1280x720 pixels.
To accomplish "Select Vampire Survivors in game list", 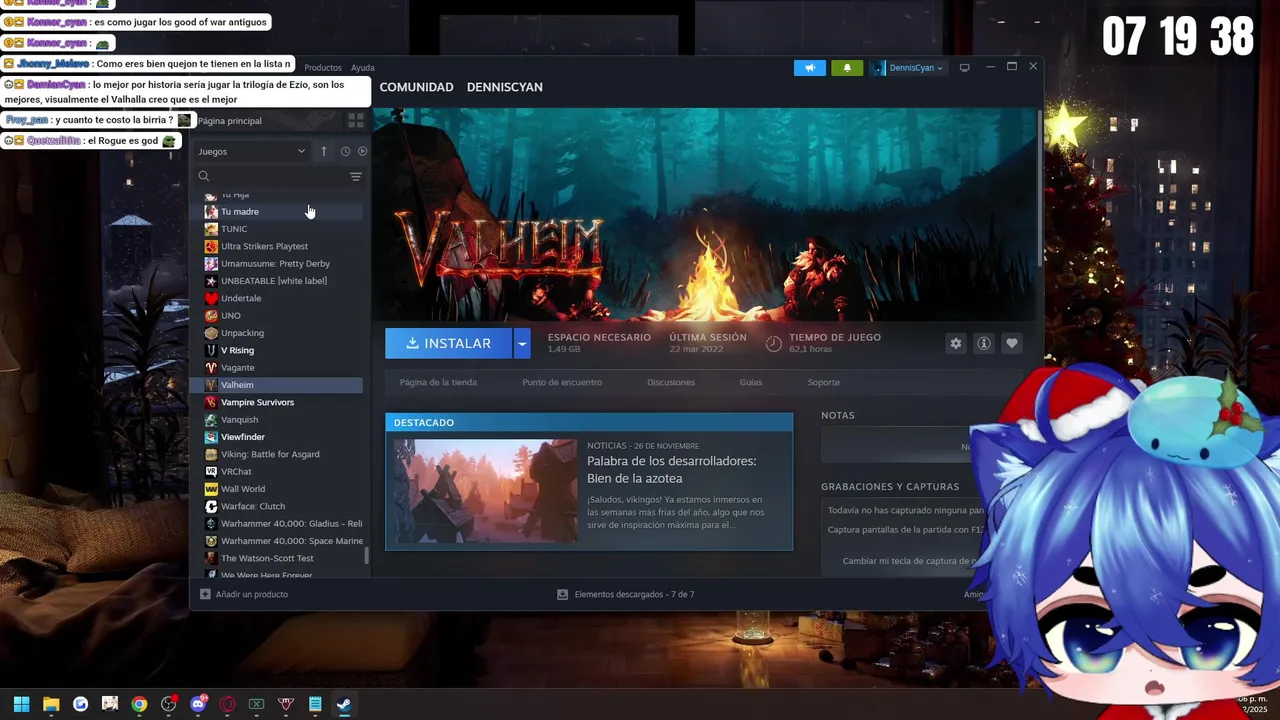I will coord(276,402).
